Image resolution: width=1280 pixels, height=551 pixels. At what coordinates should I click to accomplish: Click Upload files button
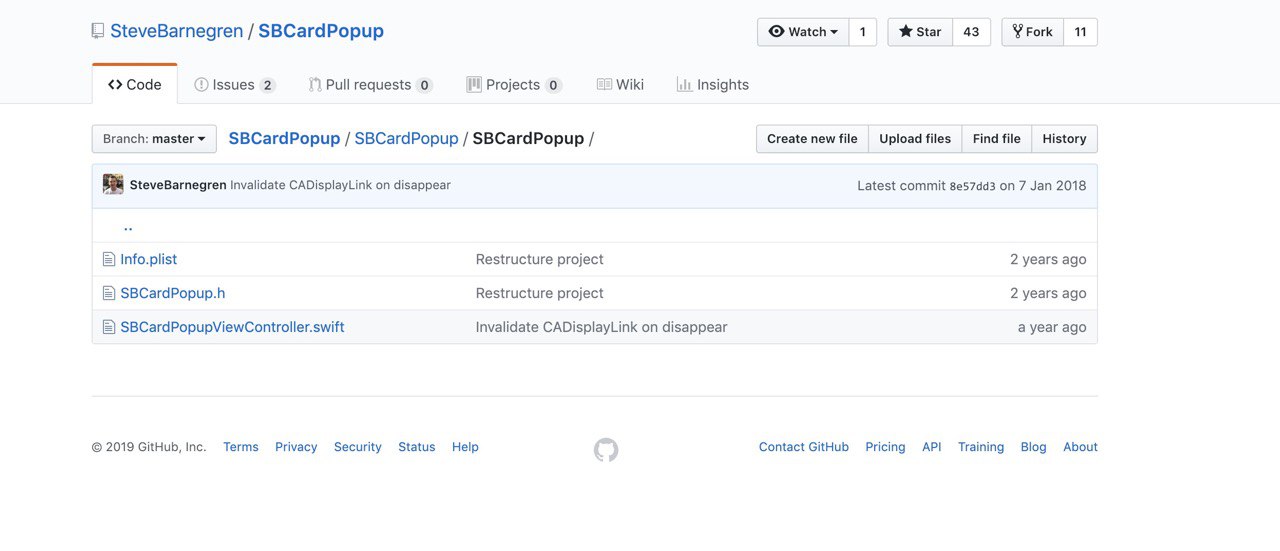(915, 139)
